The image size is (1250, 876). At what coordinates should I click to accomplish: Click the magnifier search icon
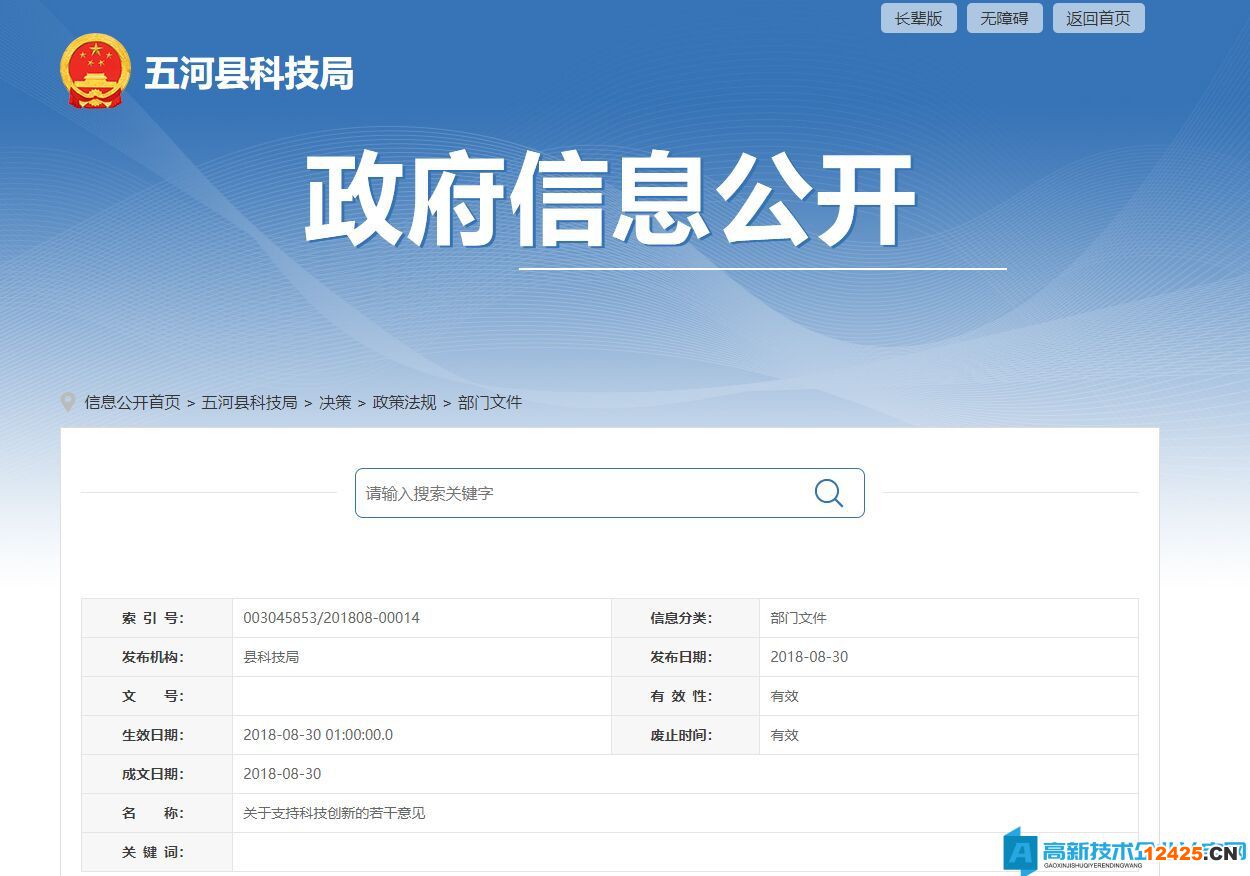coord(828,493)
